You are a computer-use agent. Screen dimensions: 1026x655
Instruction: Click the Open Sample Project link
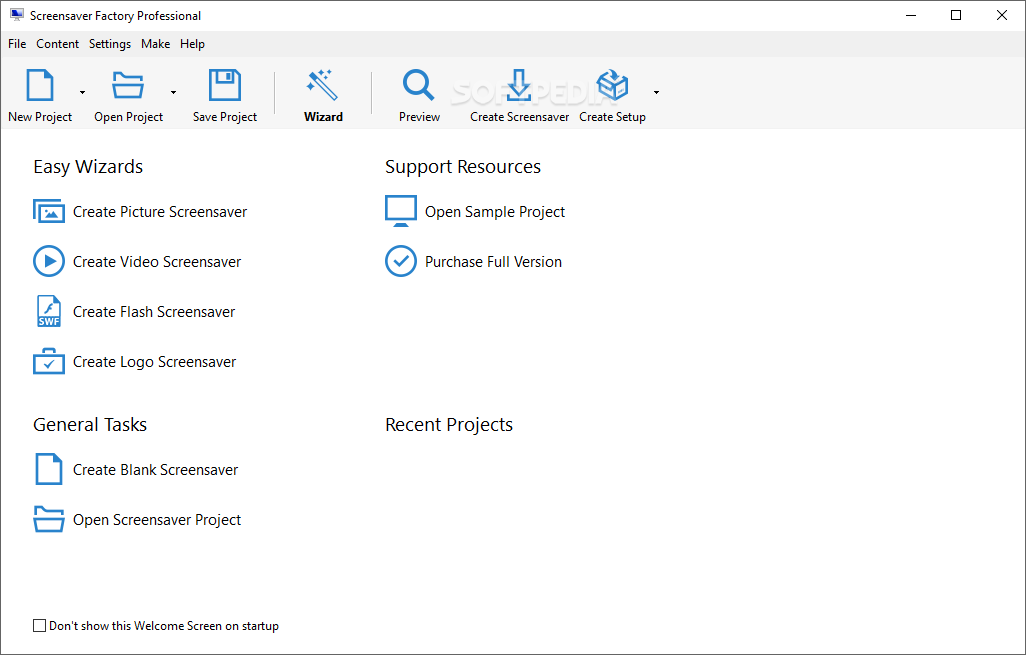(x=495, y=212)
